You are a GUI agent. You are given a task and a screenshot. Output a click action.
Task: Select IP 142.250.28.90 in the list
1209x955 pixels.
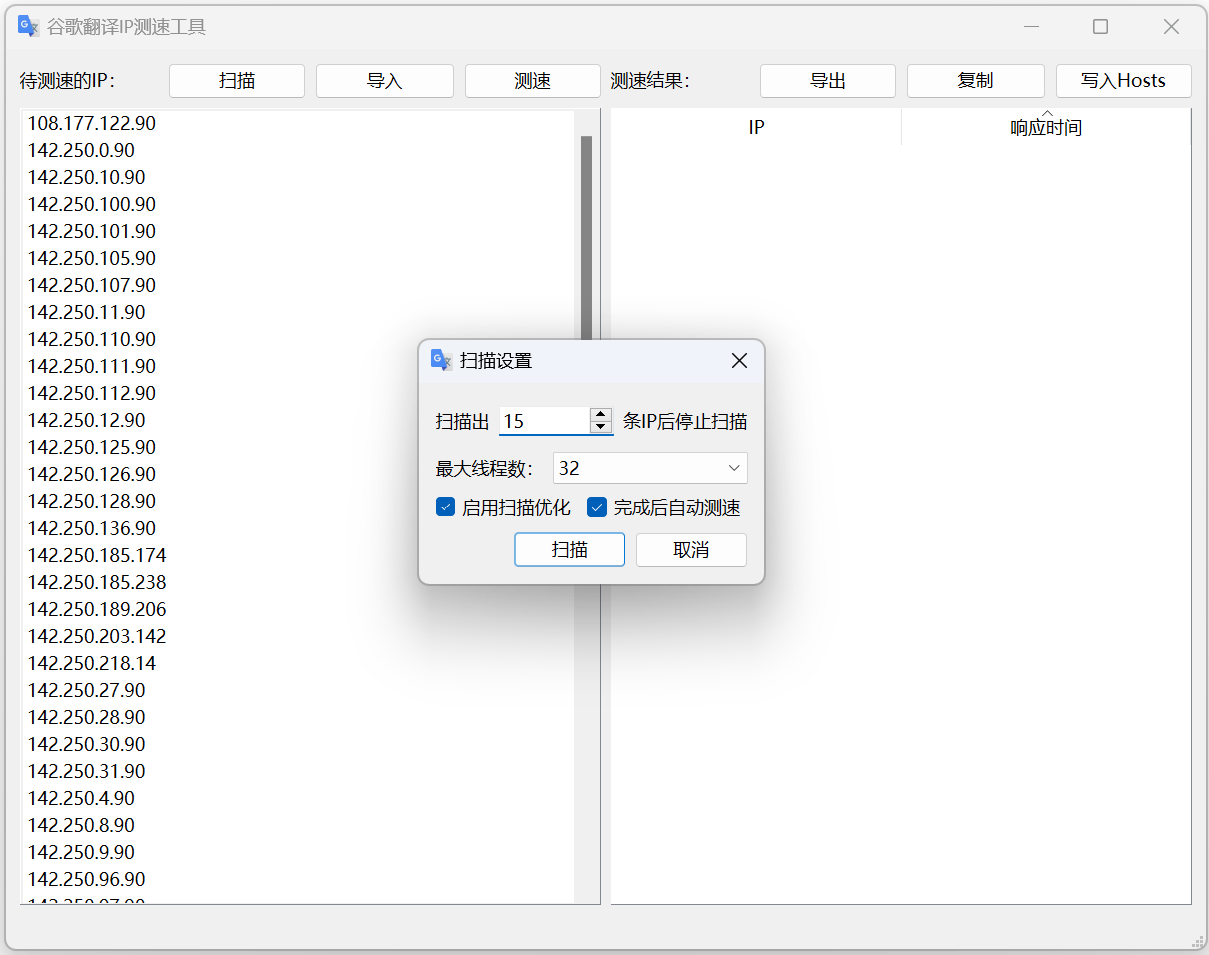(x=86, y=717)
